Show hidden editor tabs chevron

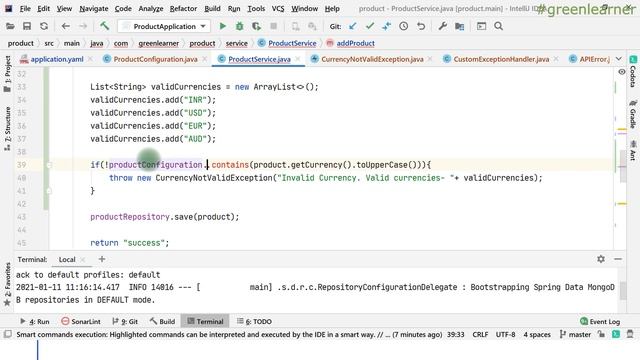pos(619,59)
